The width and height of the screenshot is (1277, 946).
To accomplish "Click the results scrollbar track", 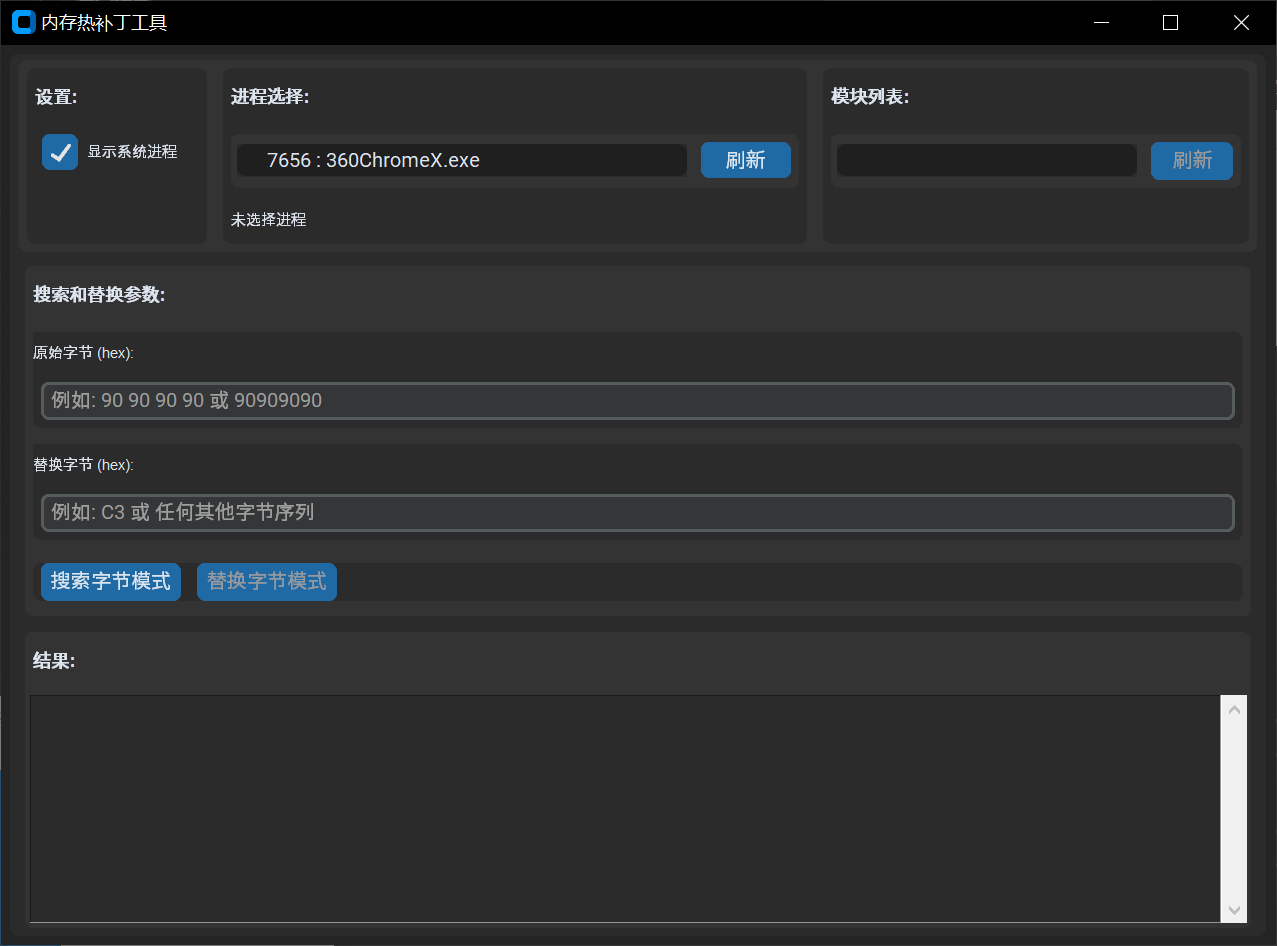I will (x=1234, y=810).
